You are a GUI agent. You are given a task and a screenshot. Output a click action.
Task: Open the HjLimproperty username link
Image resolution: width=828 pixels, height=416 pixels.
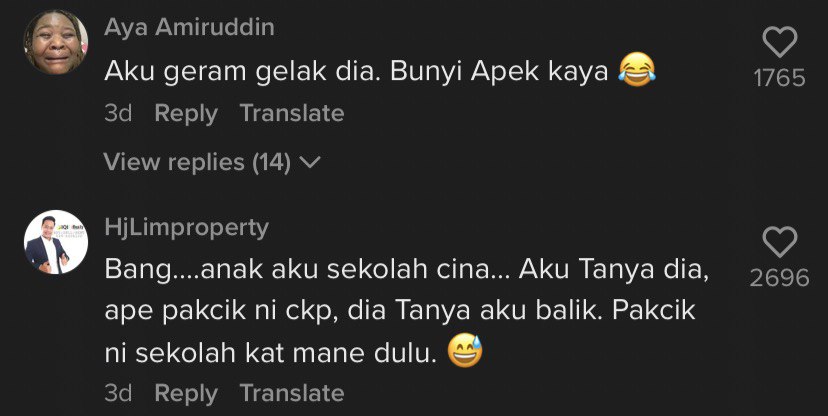click(x=186, y=228)
